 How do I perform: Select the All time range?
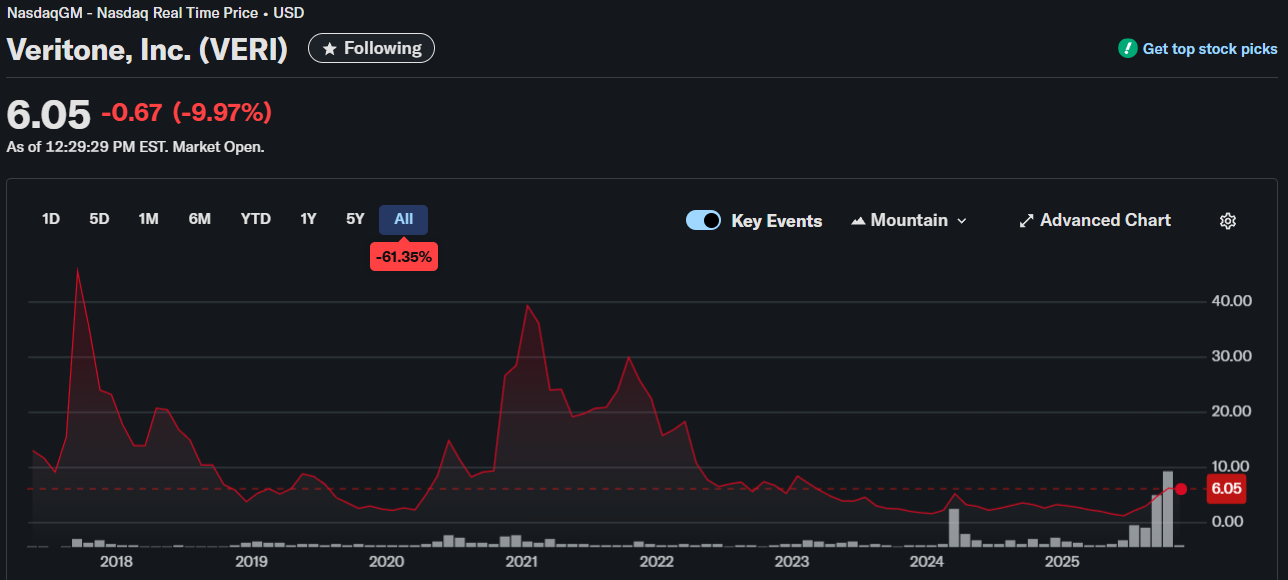tap(403, 219)
